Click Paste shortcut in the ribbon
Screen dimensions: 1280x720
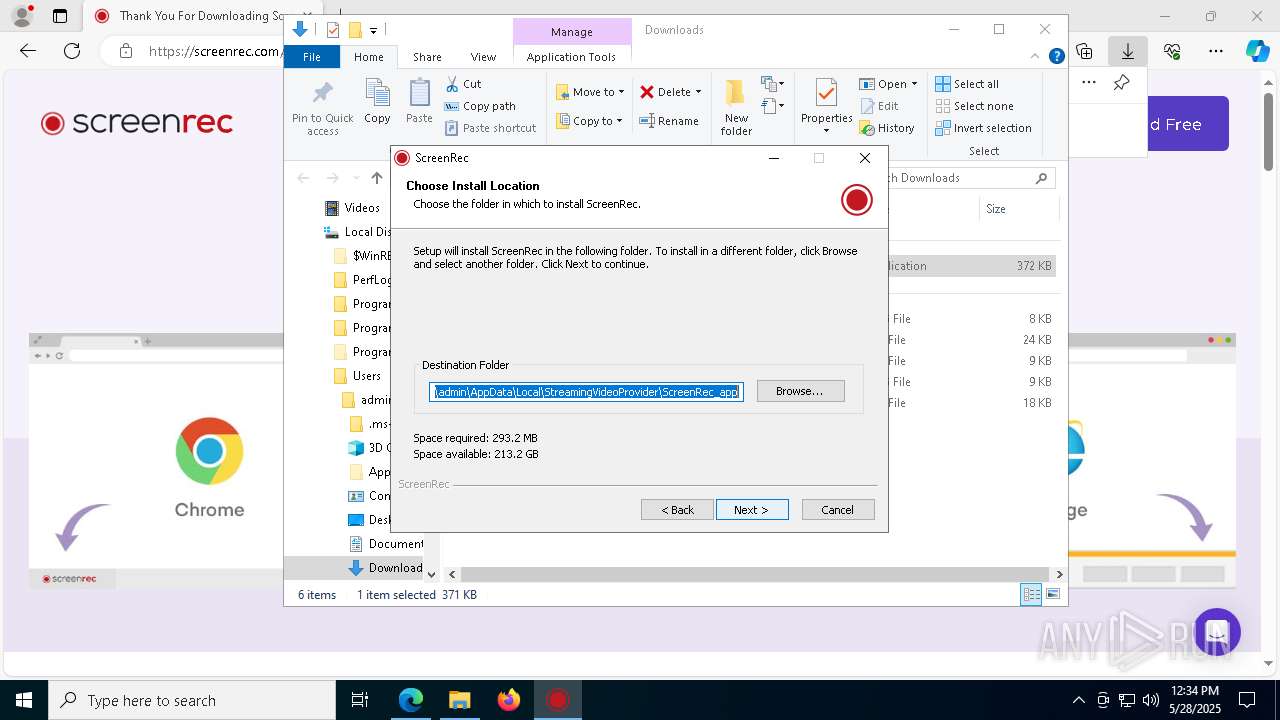(x=490, y=128)
